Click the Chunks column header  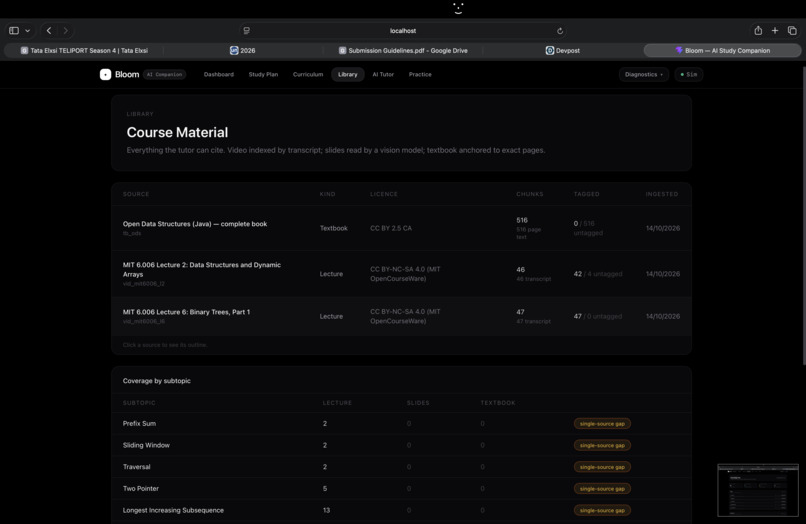529,194
